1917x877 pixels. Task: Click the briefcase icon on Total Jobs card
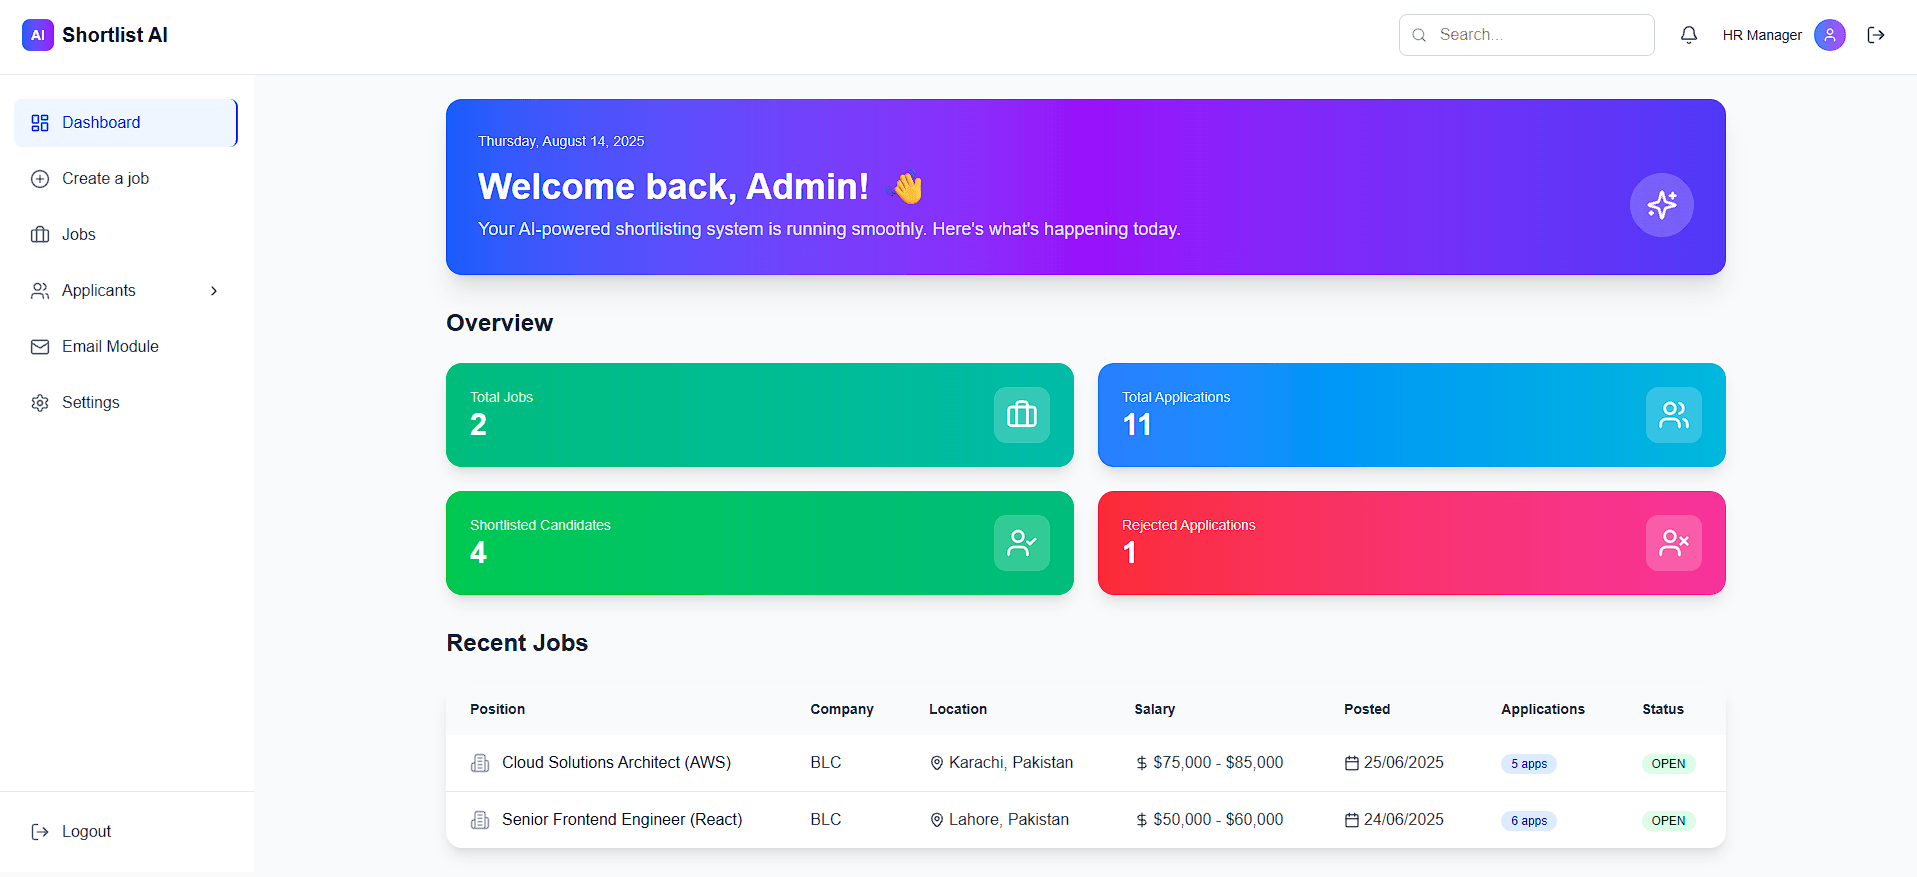[1021, 415]
